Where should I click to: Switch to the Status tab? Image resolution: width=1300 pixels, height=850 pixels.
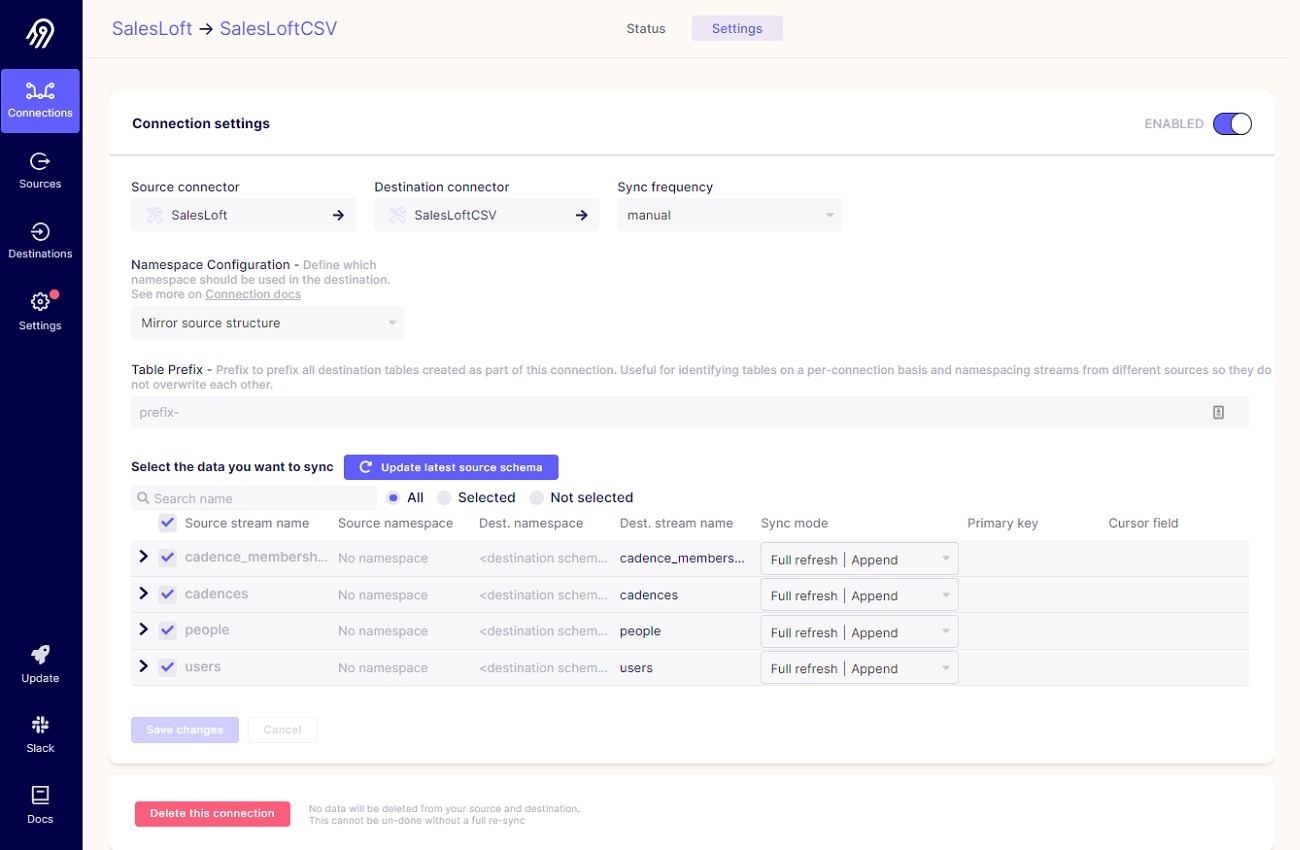646,29
